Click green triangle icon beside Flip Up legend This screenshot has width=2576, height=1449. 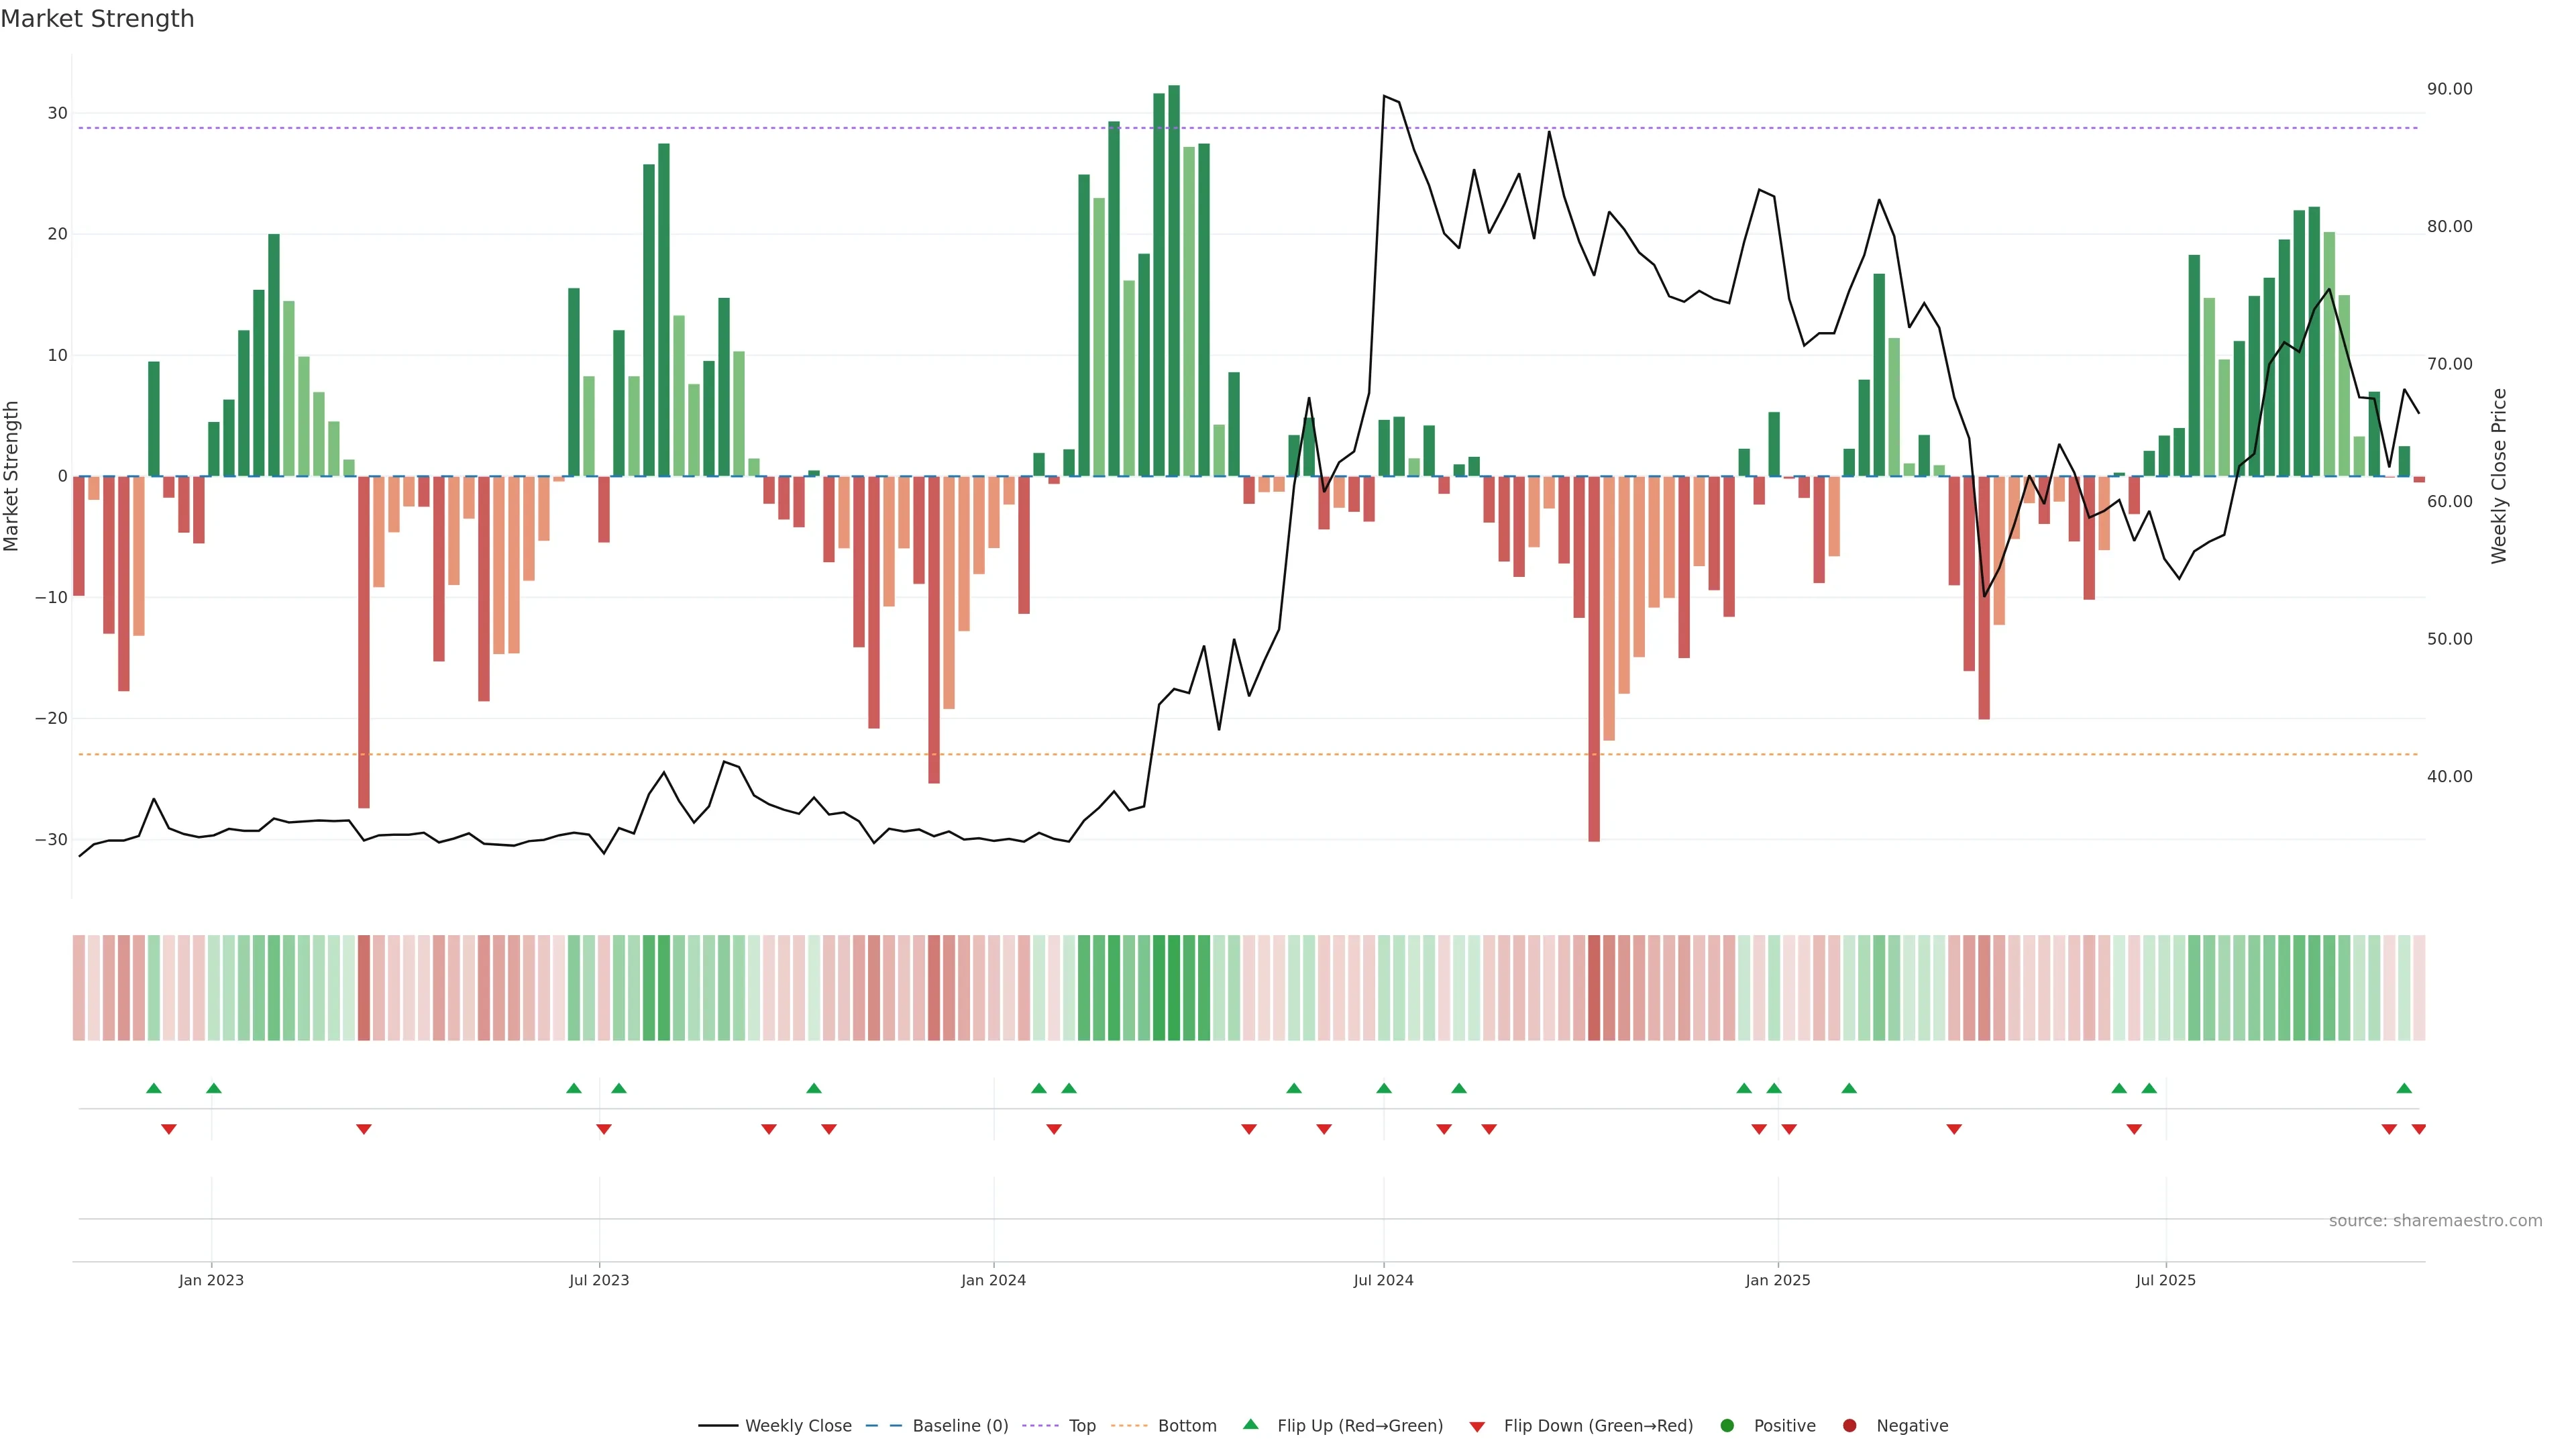point(1250,1424)
